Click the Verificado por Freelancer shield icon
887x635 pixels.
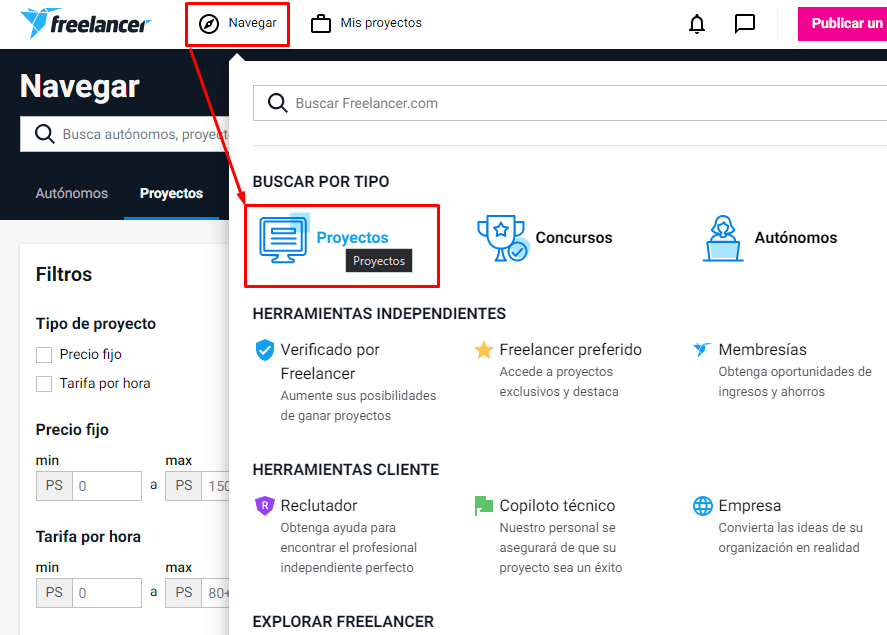[264, 350]
